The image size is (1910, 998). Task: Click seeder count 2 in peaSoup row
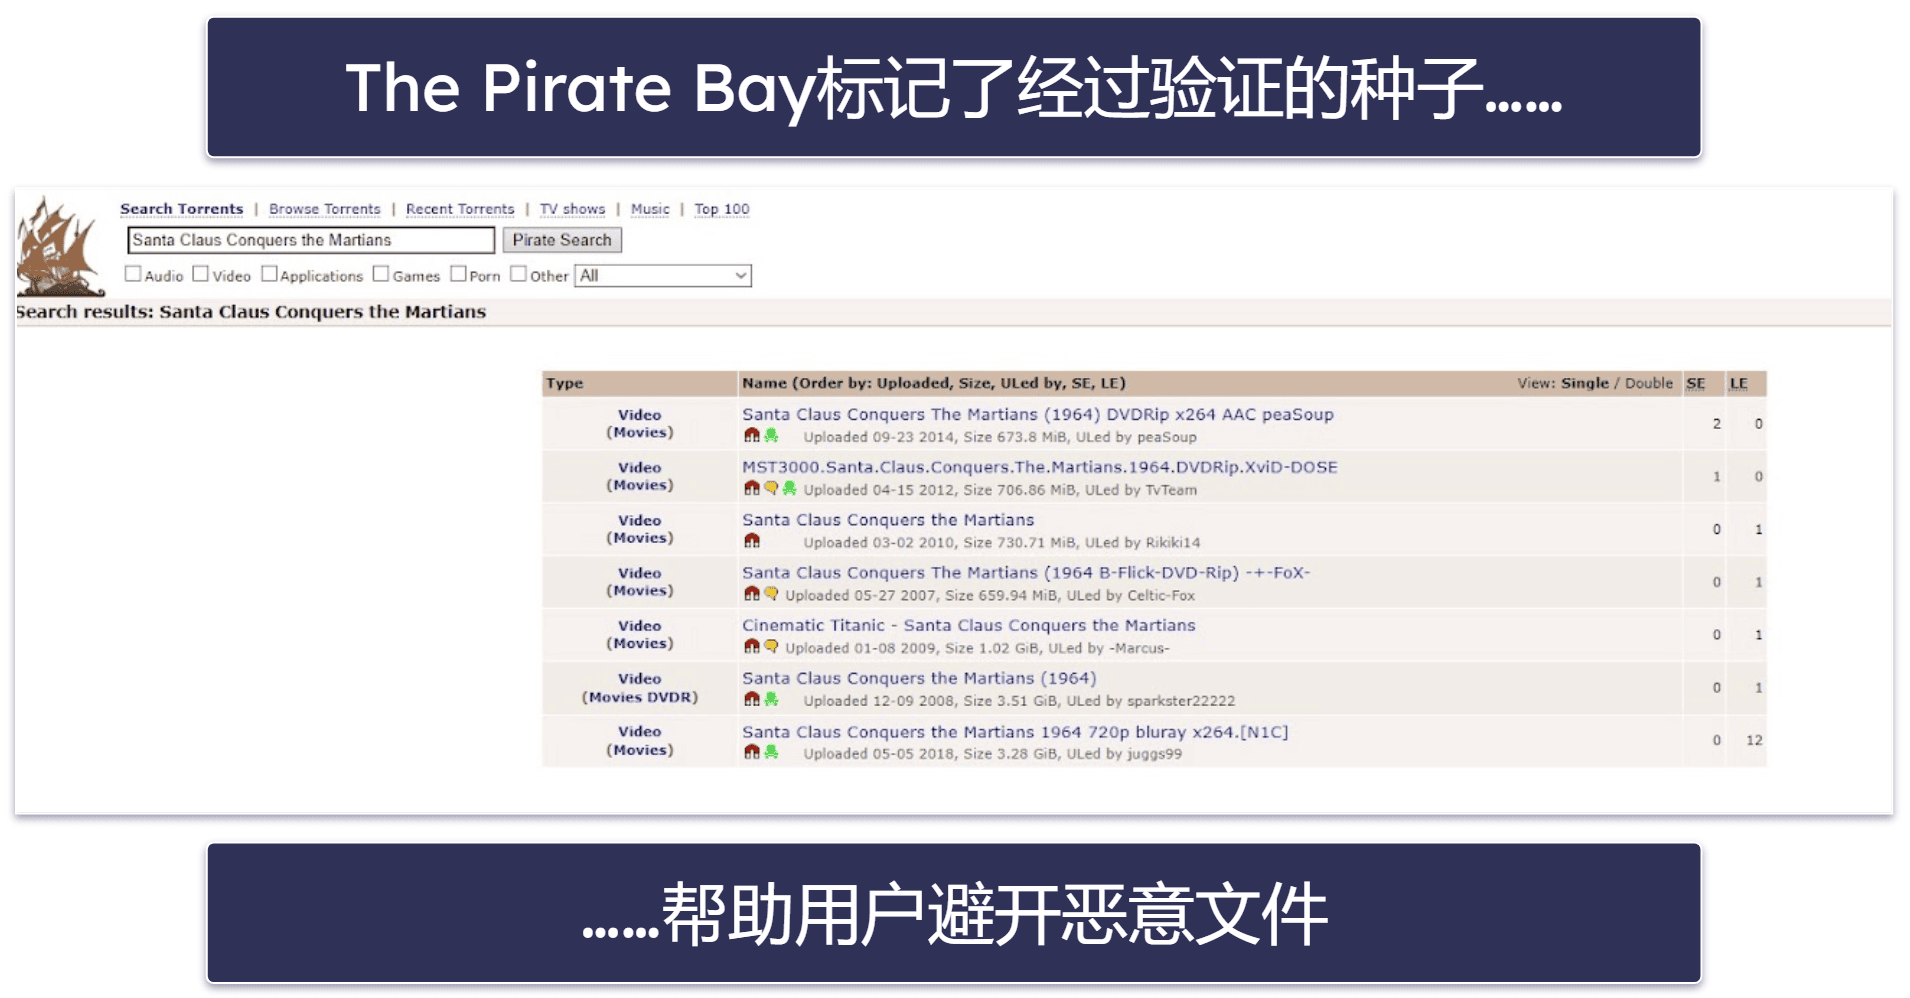(x=1716, y=423)
